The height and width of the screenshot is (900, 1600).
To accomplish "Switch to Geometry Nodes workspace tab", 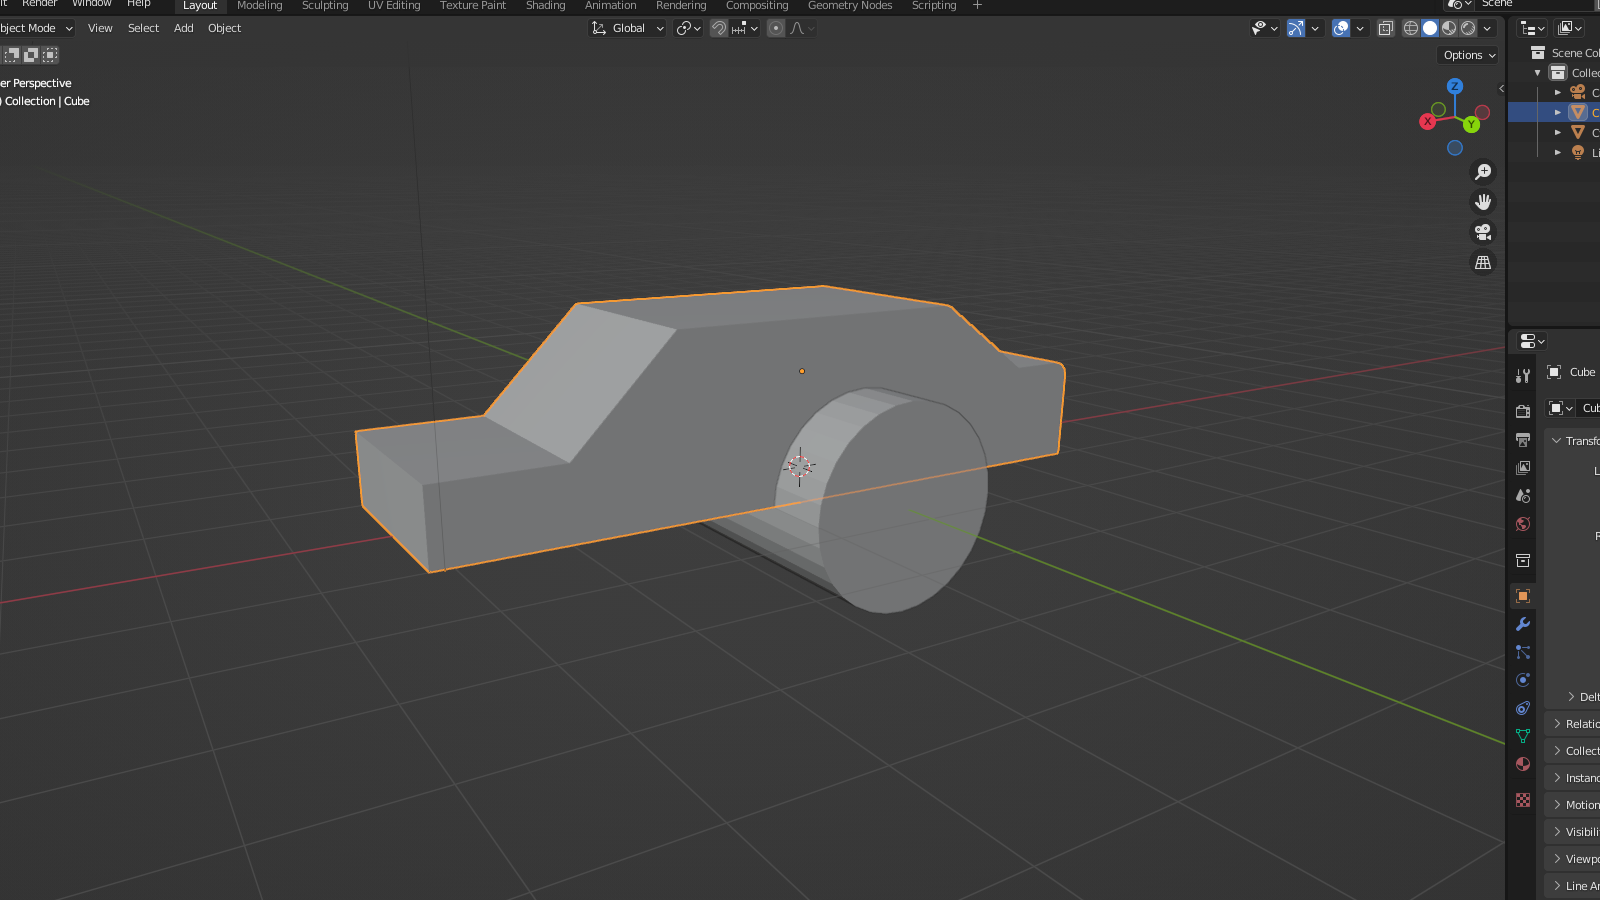I will (x=850, y=6).
